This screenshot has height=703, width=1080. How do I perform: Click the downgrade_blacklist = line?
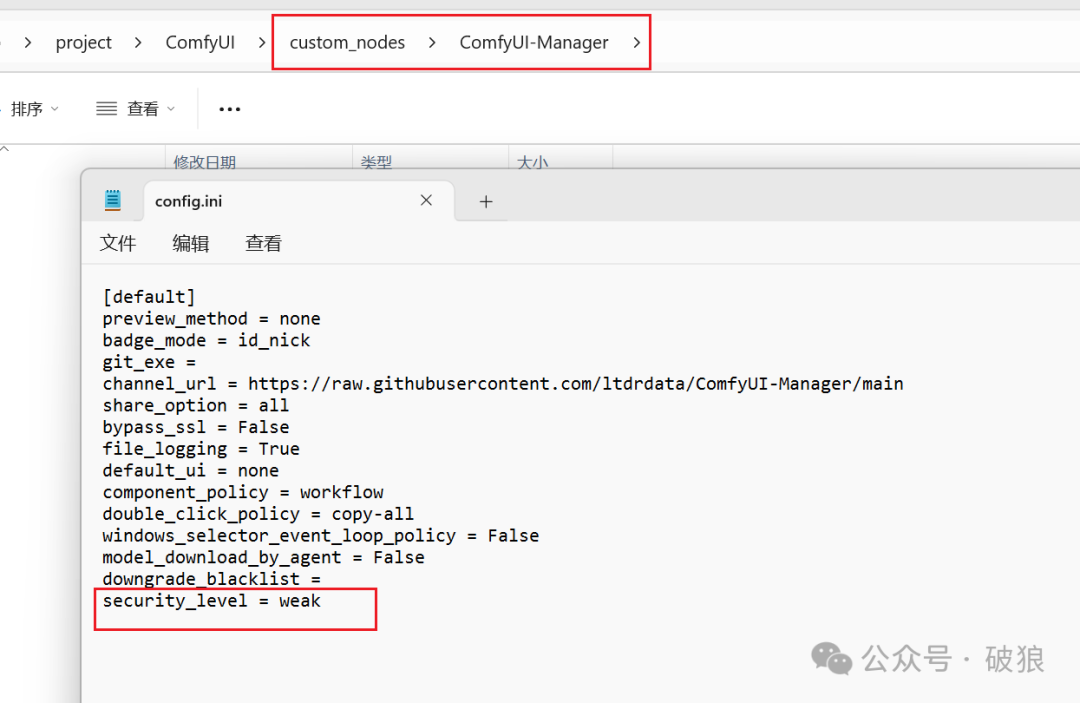tap(211, 578)
